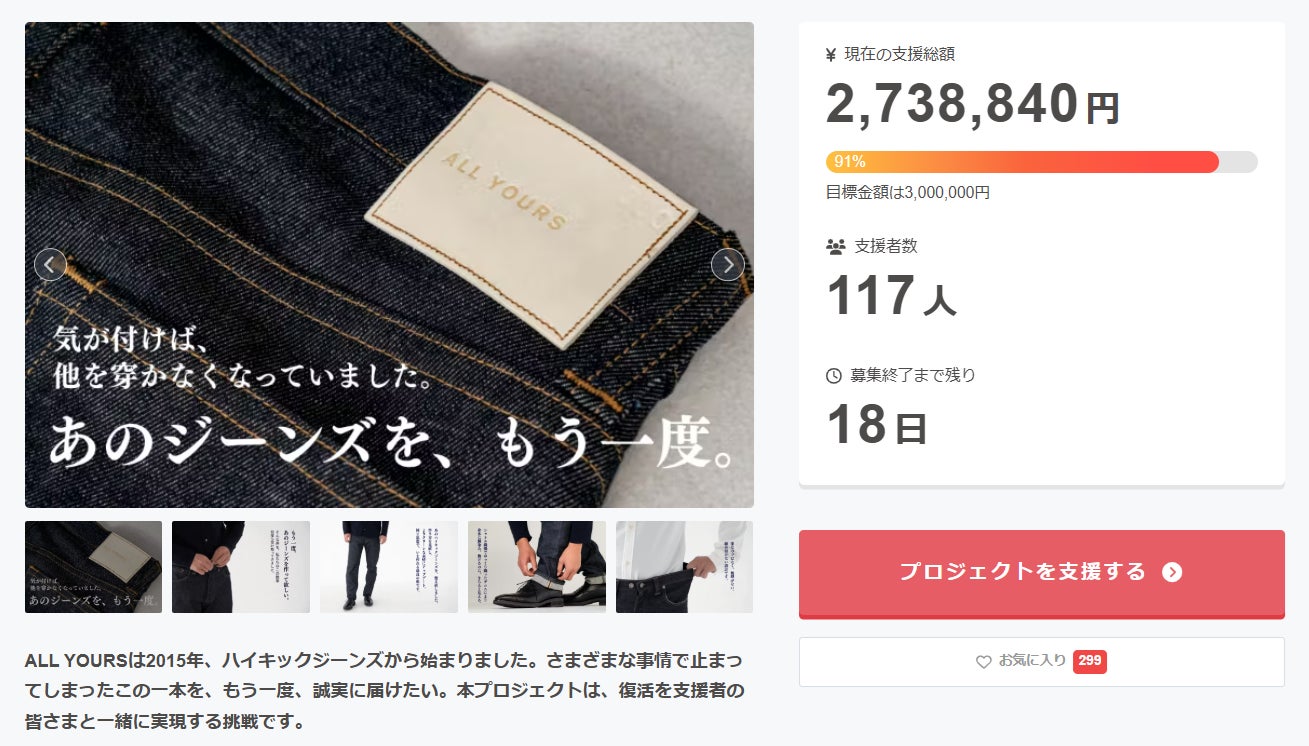
Task: Click プロジェクトを支援する button
Action: pyautogui.click(x=1042, y=573)
